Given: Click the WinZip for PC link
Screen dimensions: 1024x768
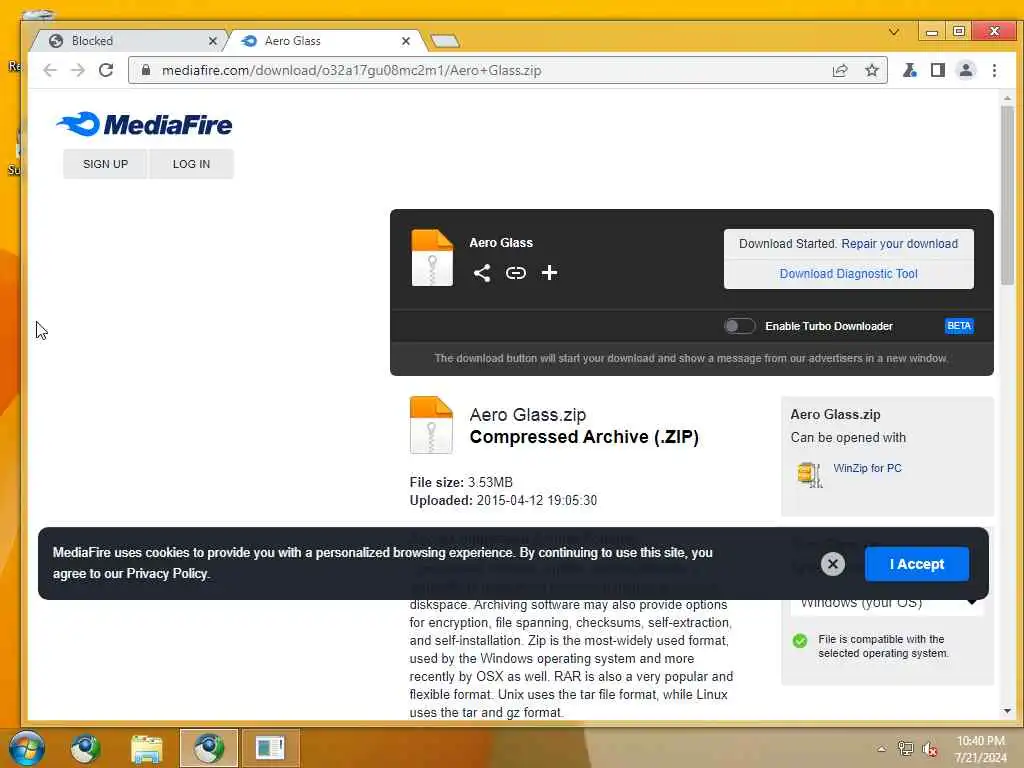Looking at the screenshot, I should [x=867, y=468].
